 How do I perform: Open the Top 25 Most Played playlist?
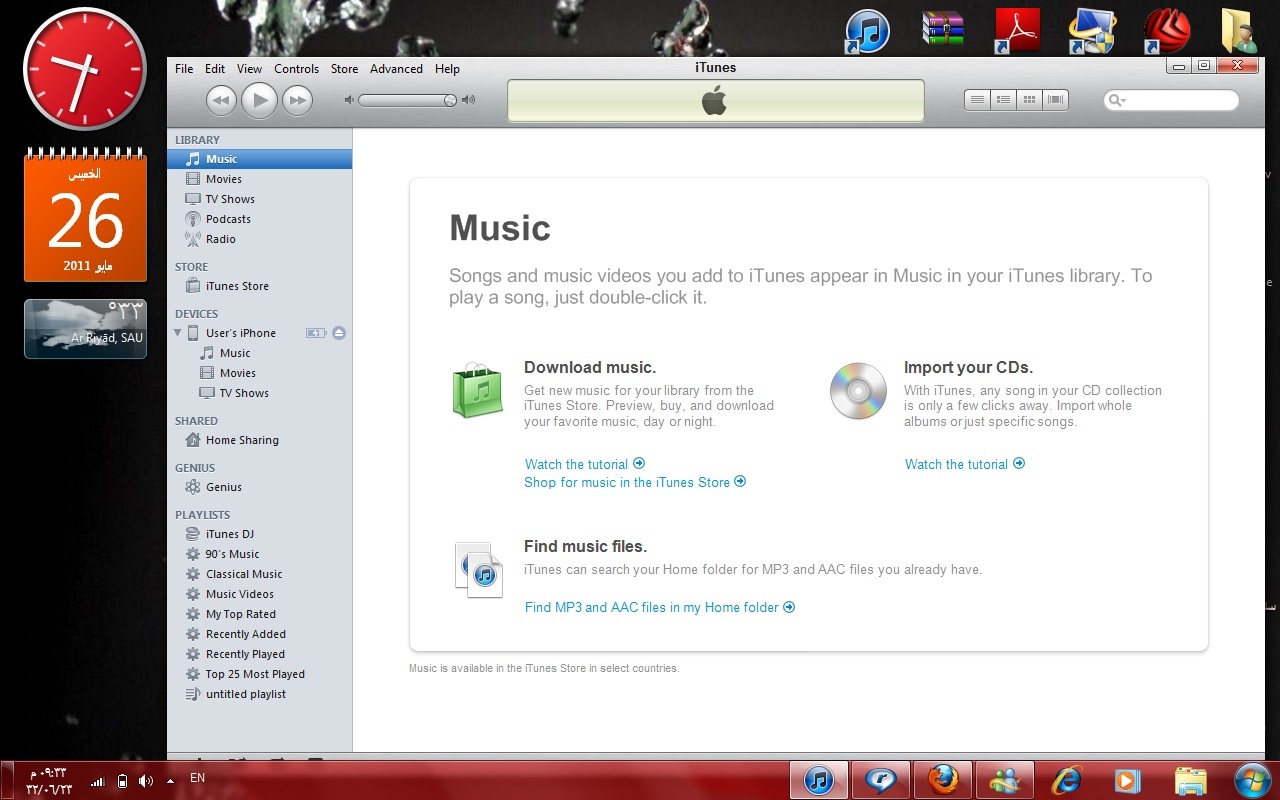point(259,674)
